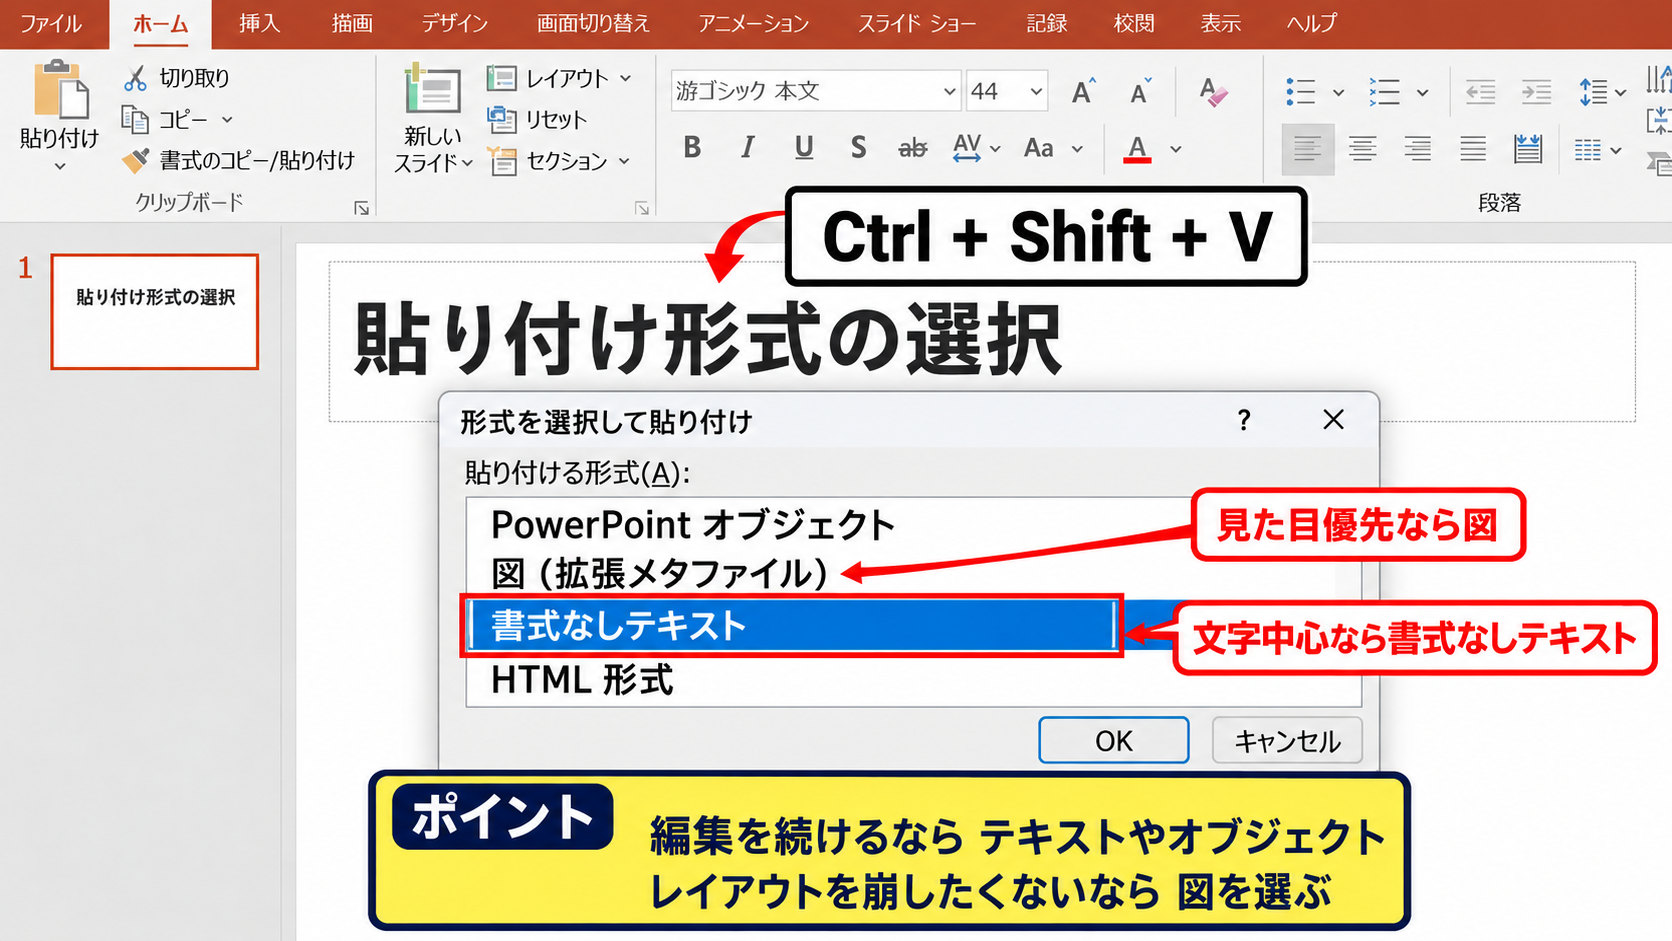1672x941 pixels.
Task: Open the アニメーション tab
Action: [753, 23]
